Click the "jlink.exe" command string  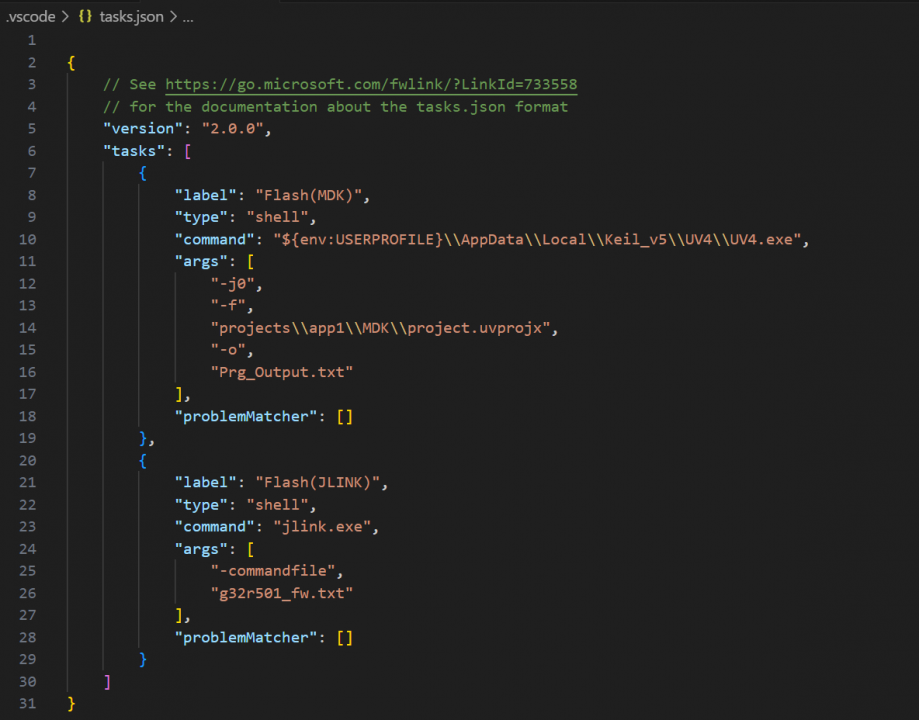326,526
